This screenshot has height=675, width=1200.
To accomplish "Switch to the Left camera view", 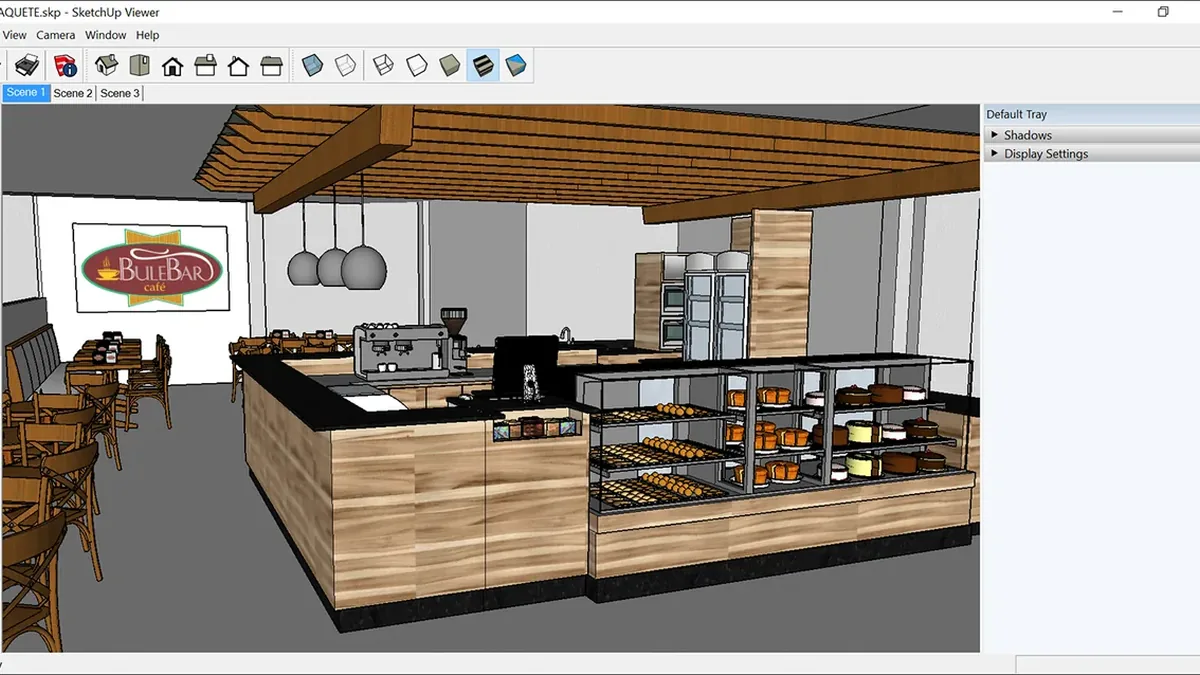I will 271,66.
